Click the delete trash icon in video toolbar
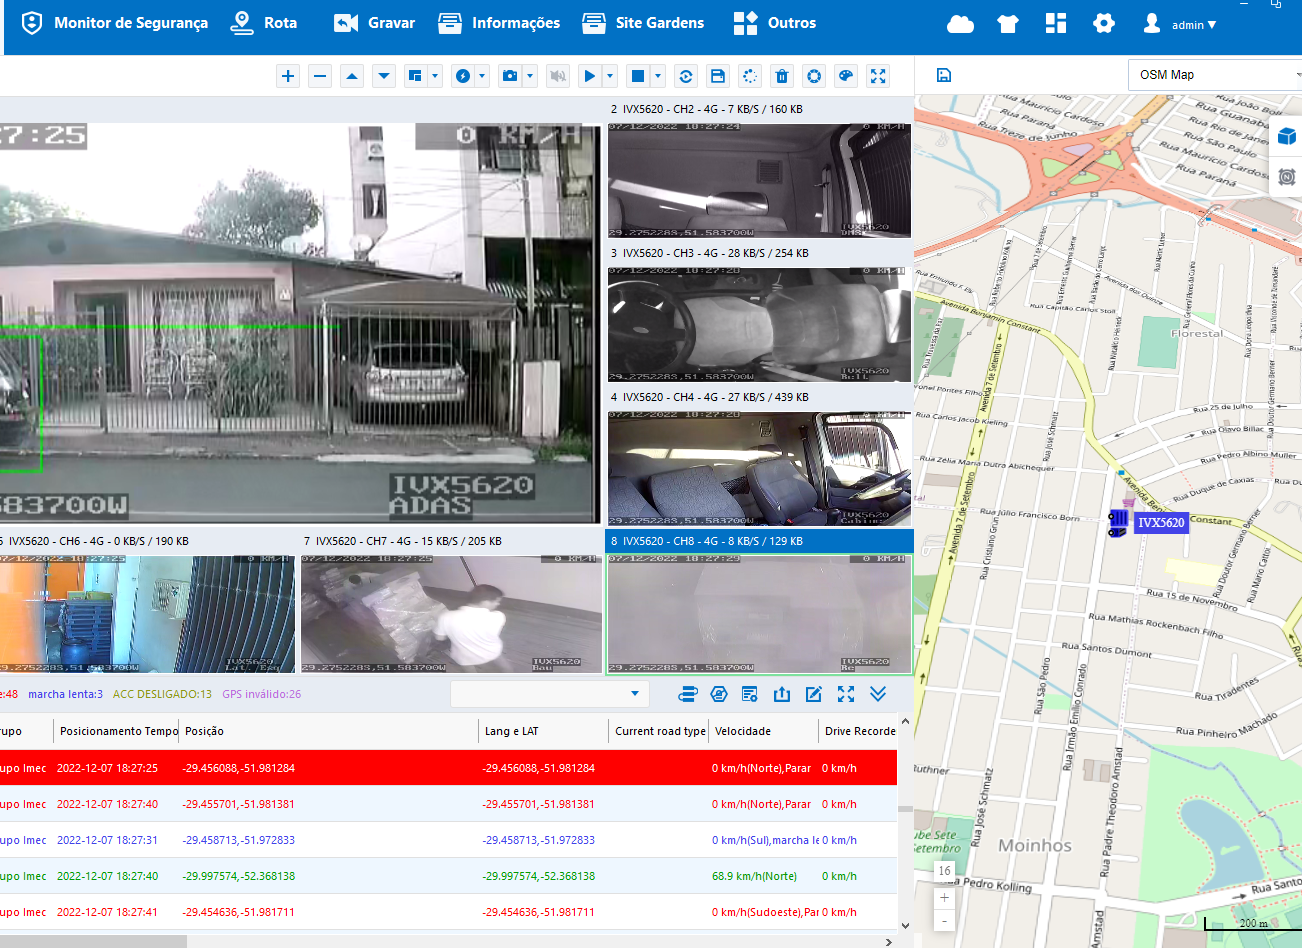The image size is (1302, 948). [x=782, y=76]
